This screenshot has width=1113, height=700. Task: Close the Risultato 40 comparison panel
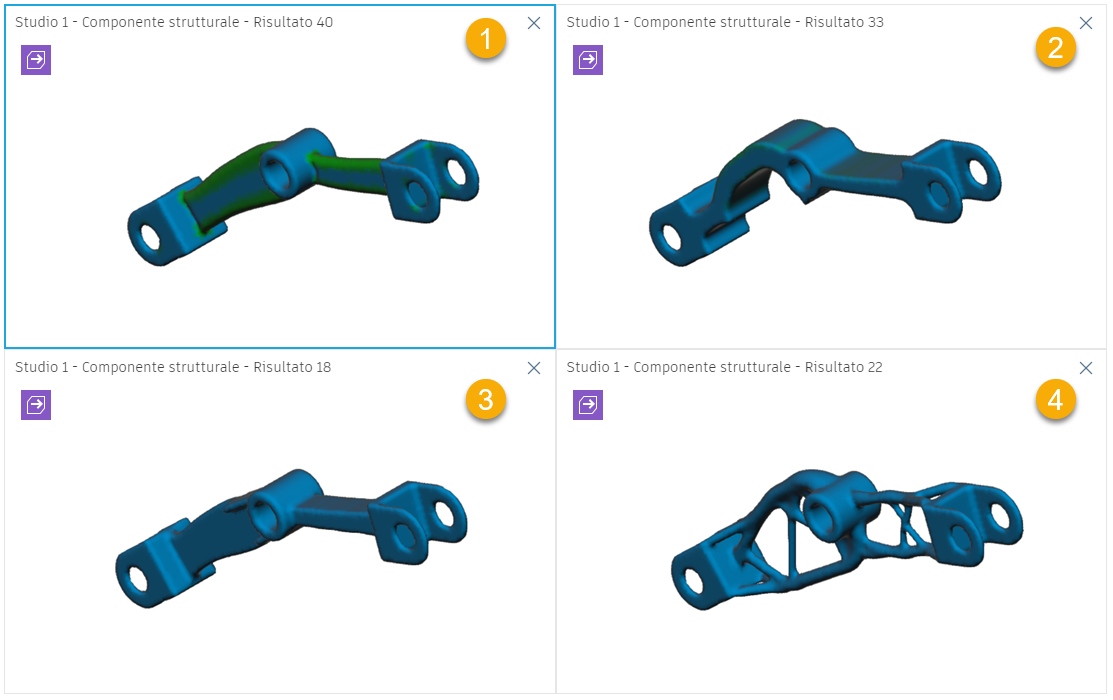click(x=534, y=23)
